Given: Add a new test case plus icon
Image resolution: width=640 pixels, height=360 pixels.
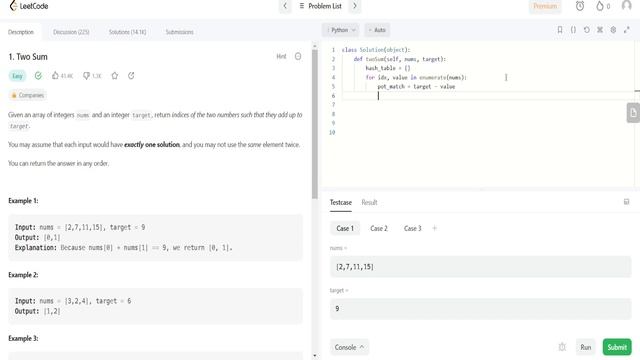Looking at the screenshot, I should point(434,228).
